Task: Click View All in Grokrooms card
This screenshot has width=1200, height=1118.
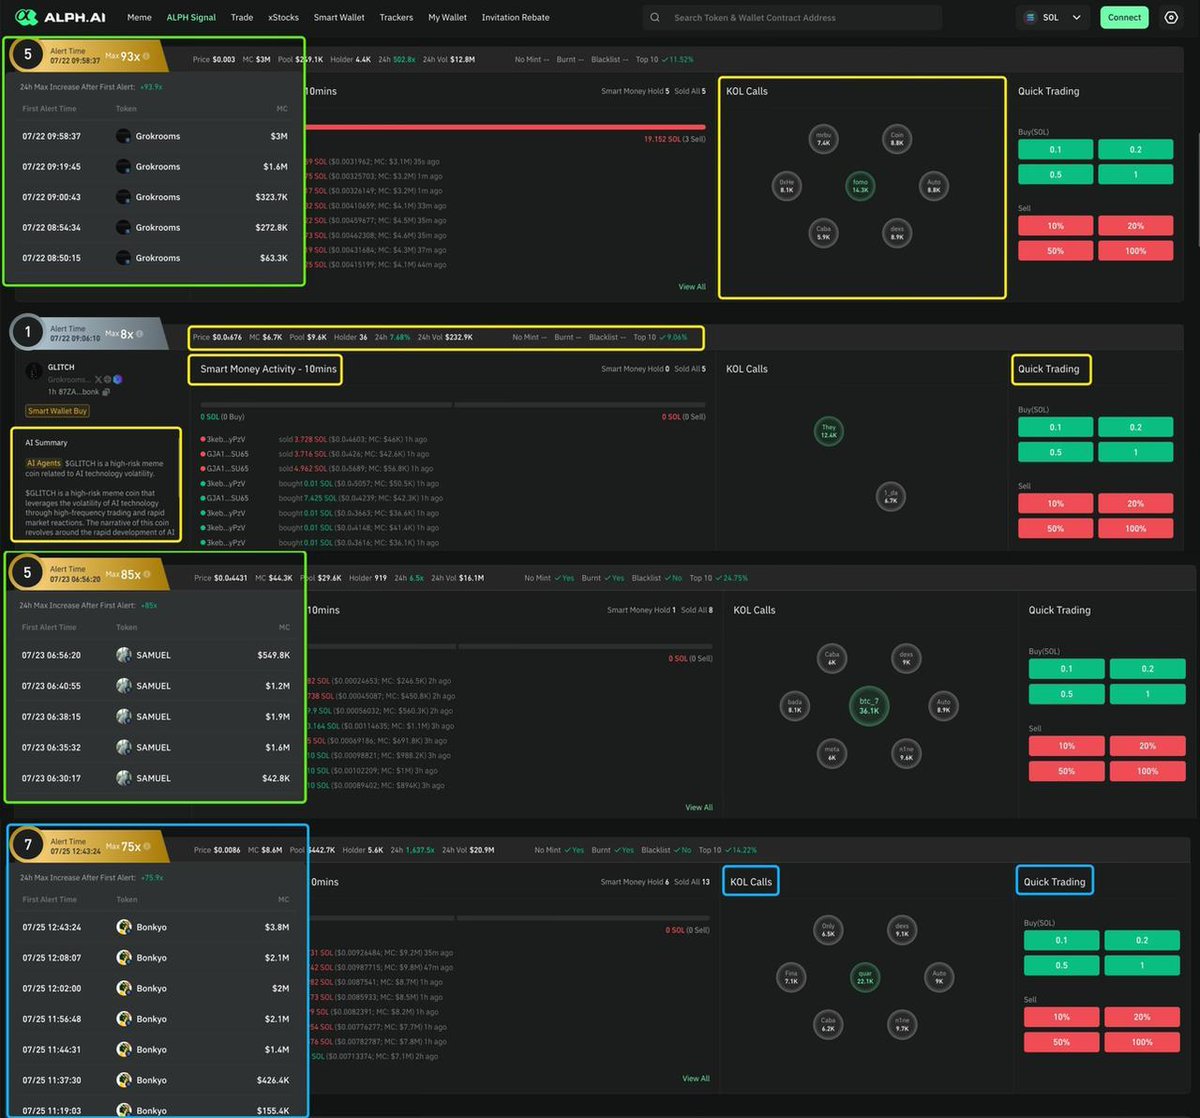Action: point(692,287)
